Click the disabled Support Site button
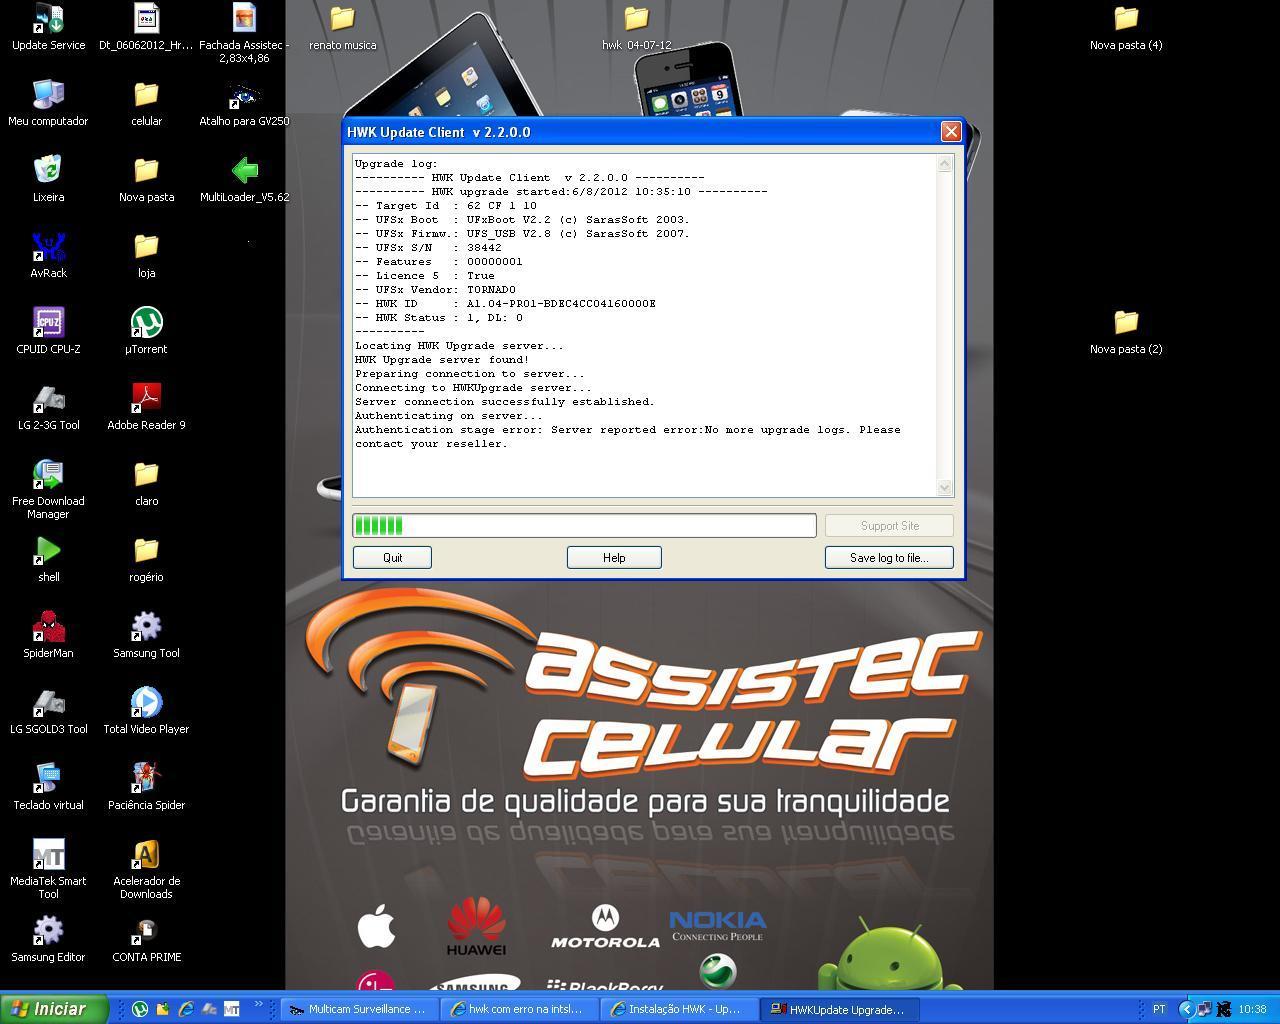Viewport: 1280px width, 1024px height. point(889,525)
